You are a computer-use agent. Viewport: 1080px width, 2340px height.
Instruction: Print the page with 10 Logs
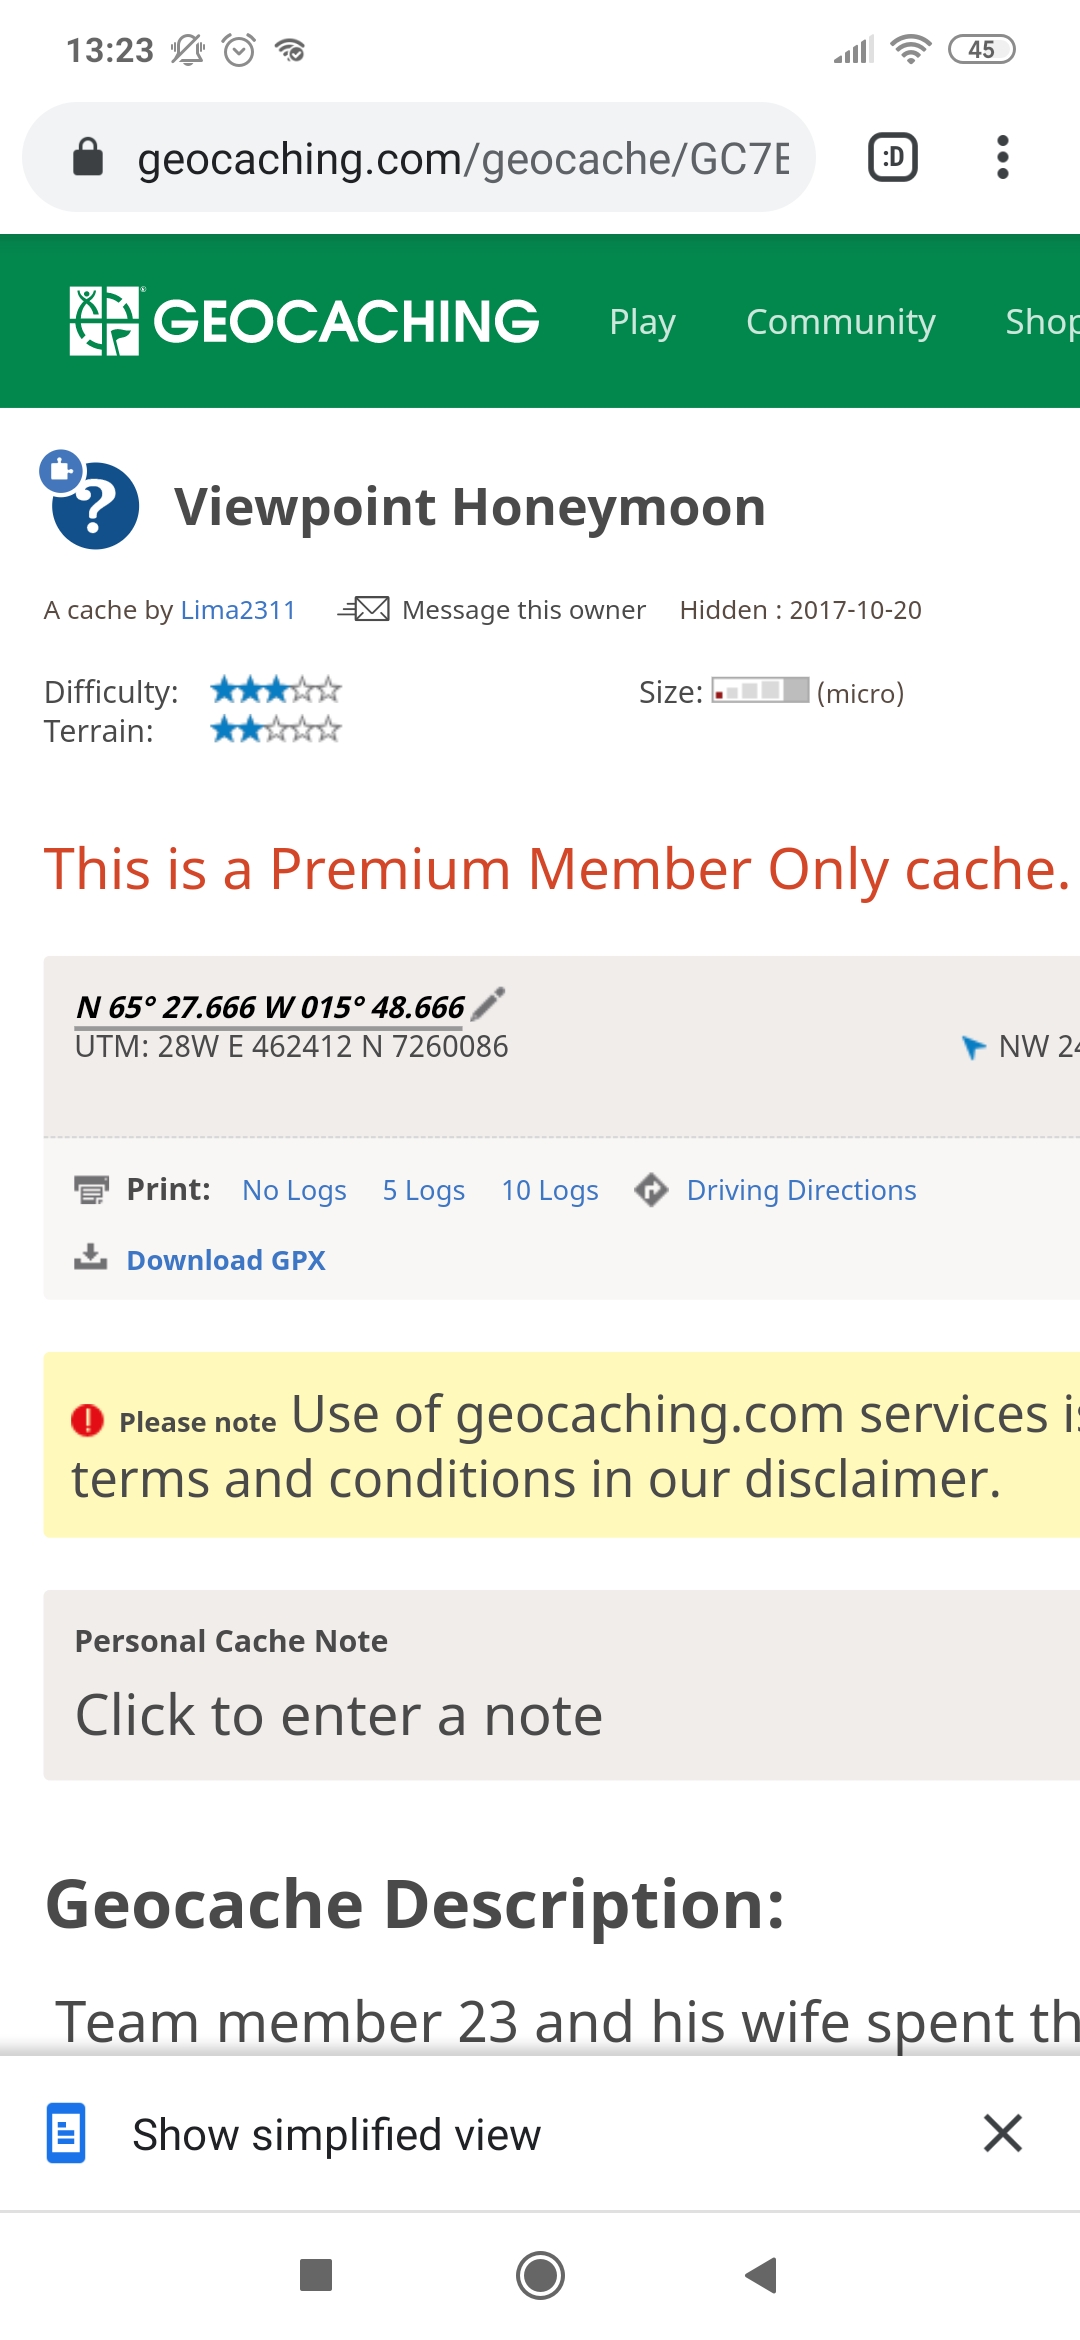(550, 1190)
